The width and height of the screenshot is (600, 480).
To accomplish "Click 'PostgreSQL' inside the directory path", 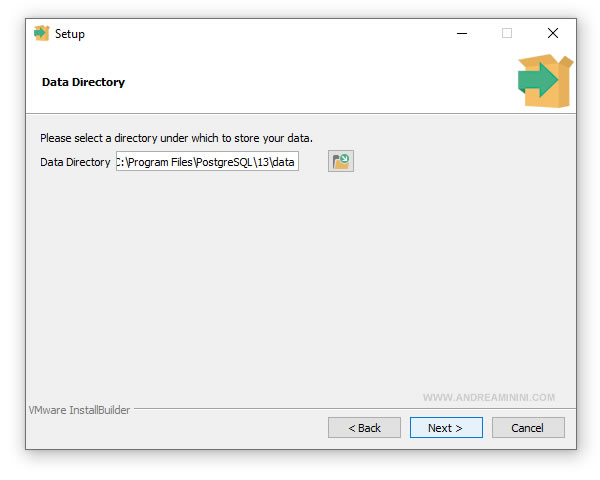I will click(224, 162).
